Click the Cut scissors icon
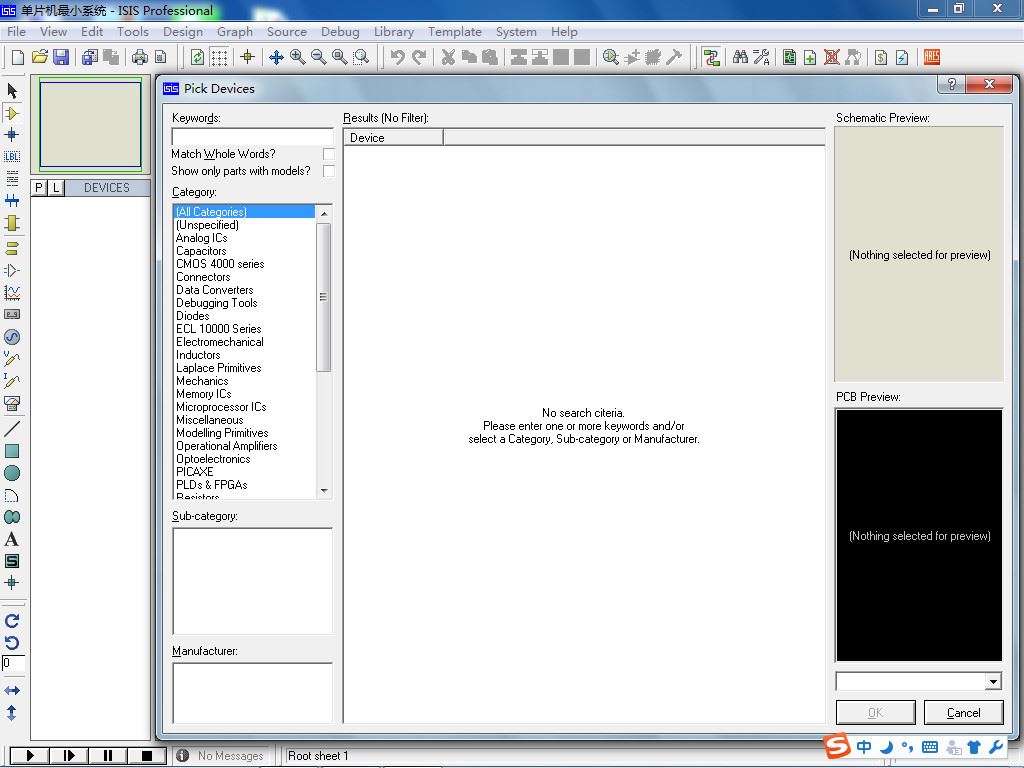The height and width of the screenshot is (768, 1024). (x=448, y=57)
